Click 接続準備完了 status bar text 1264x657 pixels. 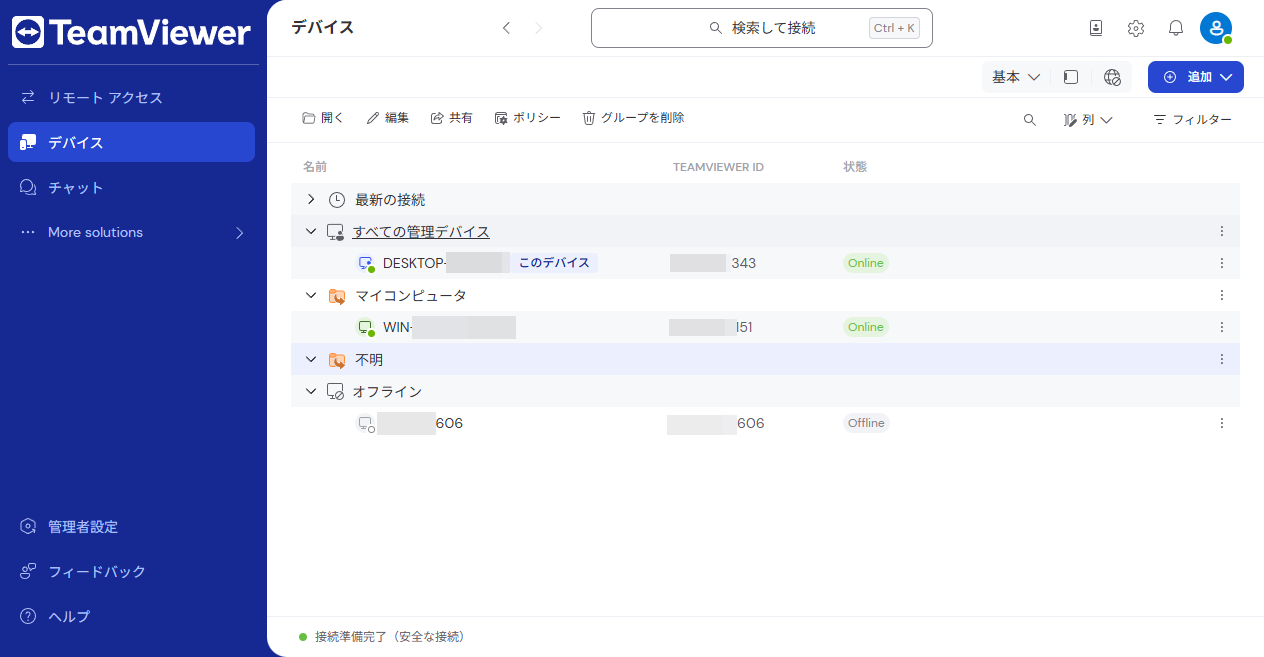[389, 637]
